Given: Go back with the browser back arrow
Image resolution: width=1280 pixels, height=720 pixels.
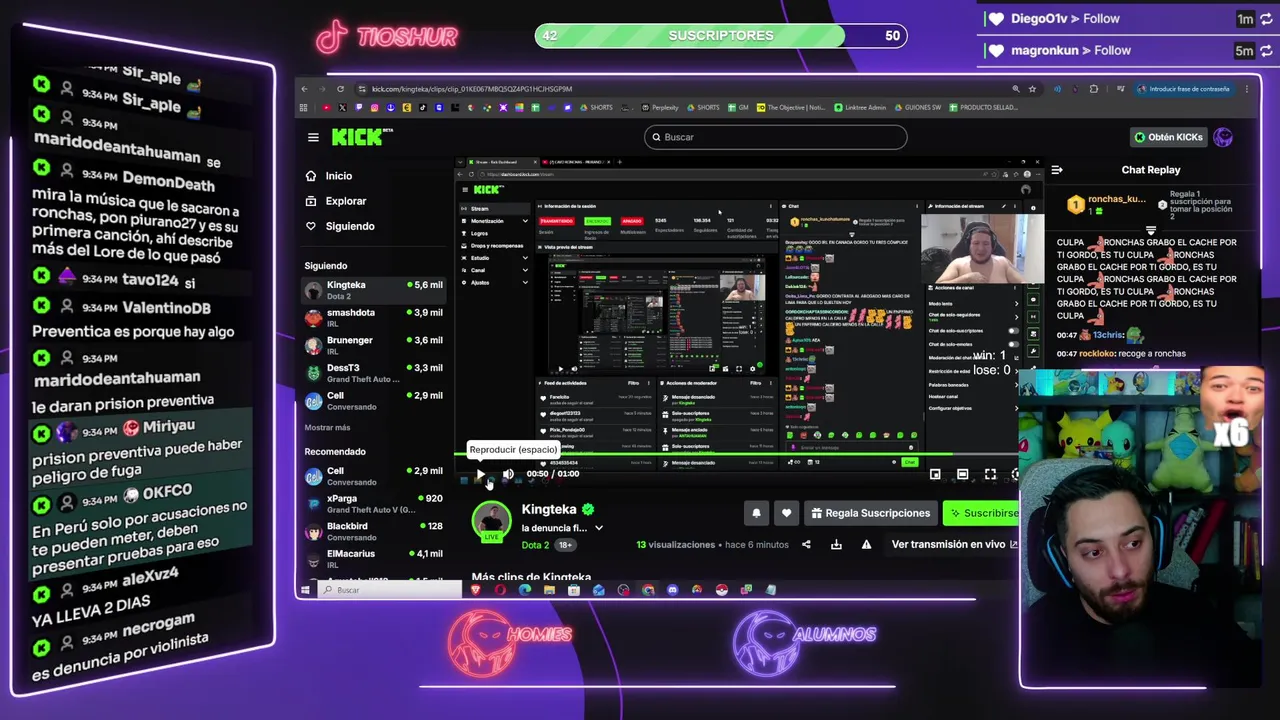Looking at the screenshot, I should point(305,89).
